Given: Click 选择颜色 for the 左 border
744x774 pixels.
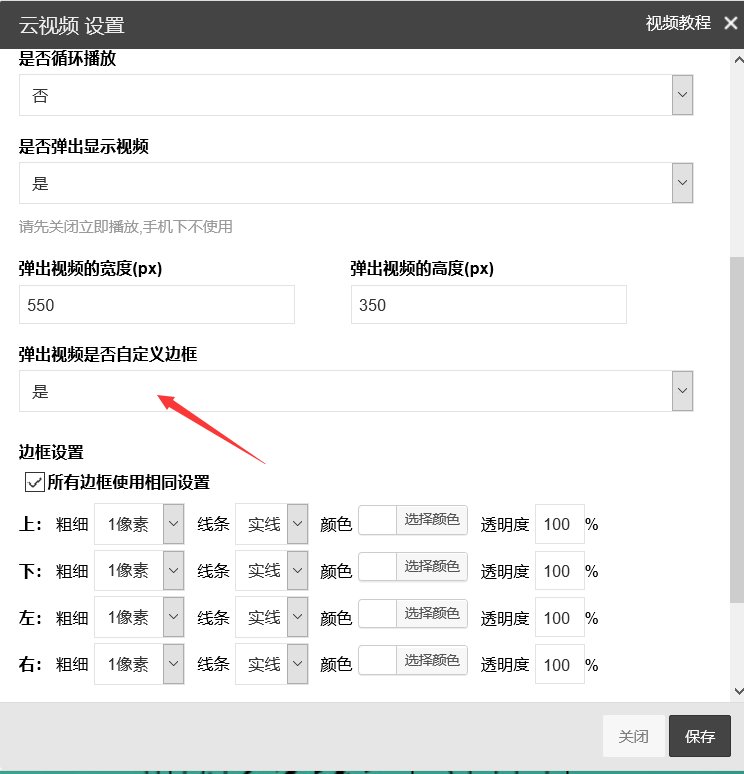Looking at the screenshot, I should click(x=432, y=614).
